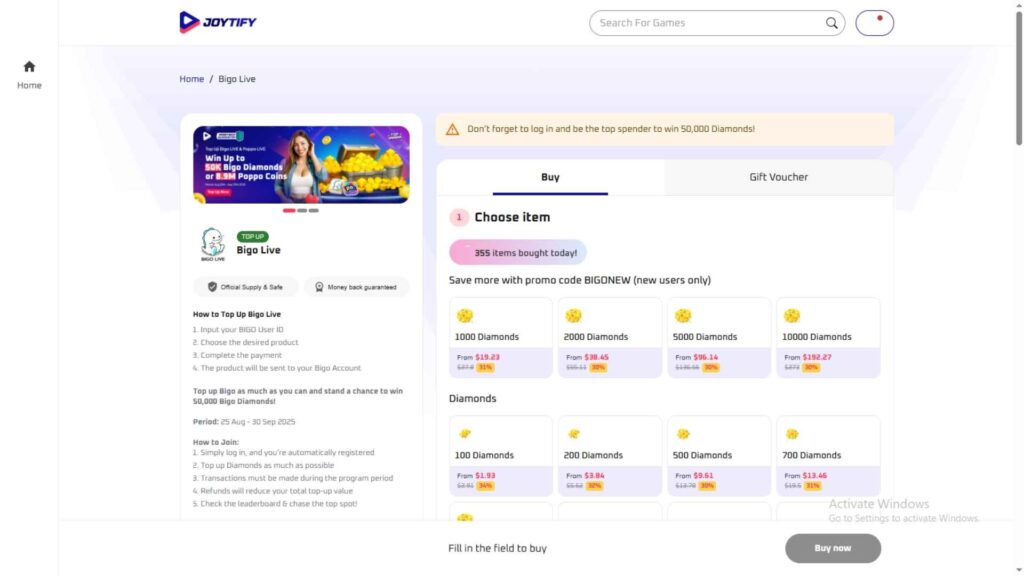Click the diamond icon on 500 Diamonds card

[x=683, y=434]
